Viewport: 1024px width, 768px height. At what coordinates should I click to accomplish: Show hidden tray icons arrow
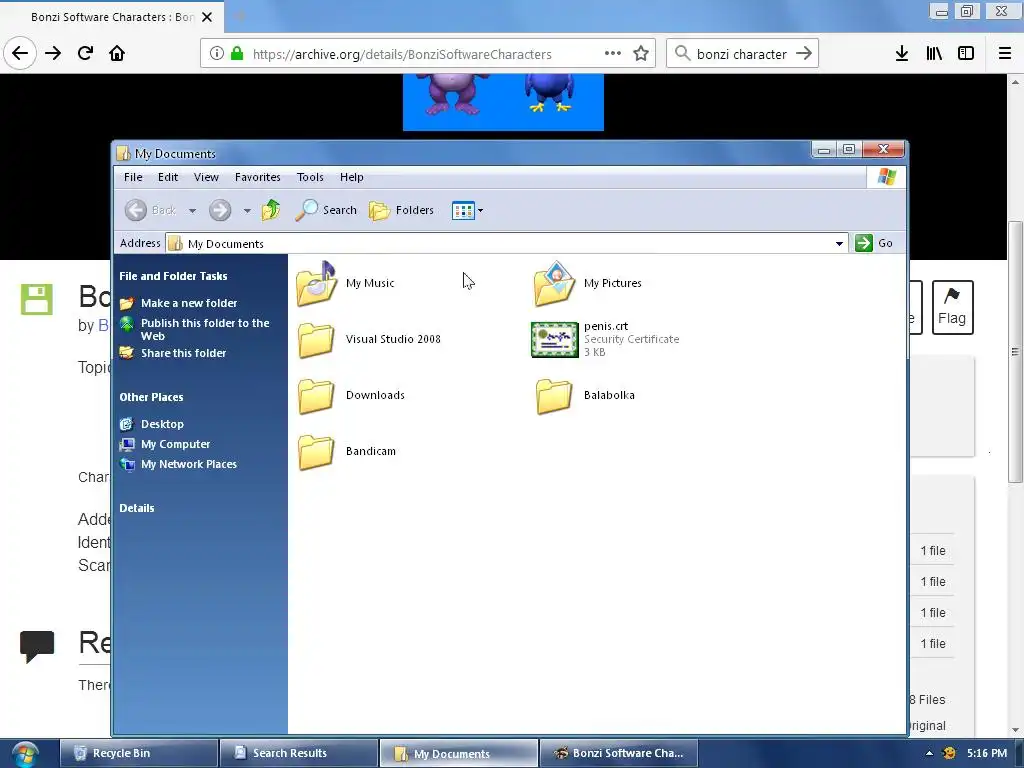coord(929,753)
